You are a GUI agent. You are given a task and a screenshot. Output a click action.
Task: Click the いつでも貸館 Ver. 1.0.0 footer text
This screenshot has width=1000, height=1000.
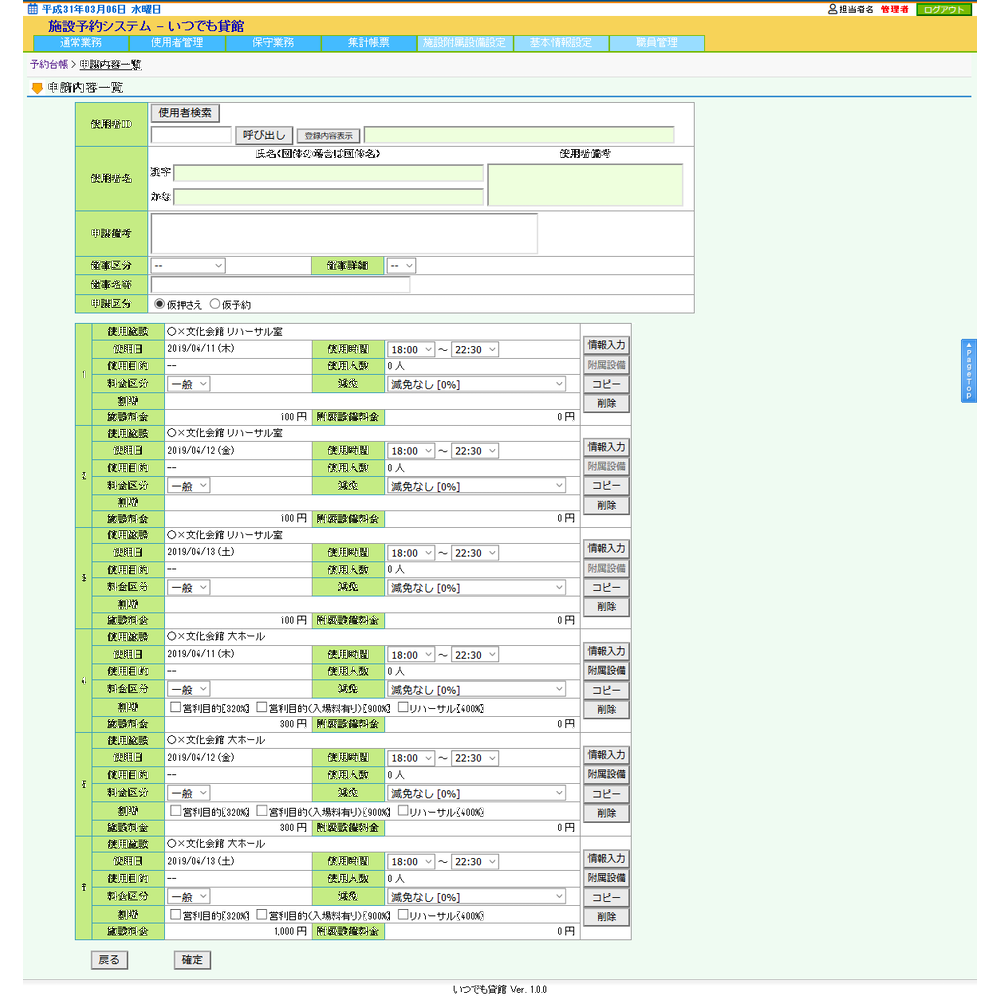[x=499, y=989]
